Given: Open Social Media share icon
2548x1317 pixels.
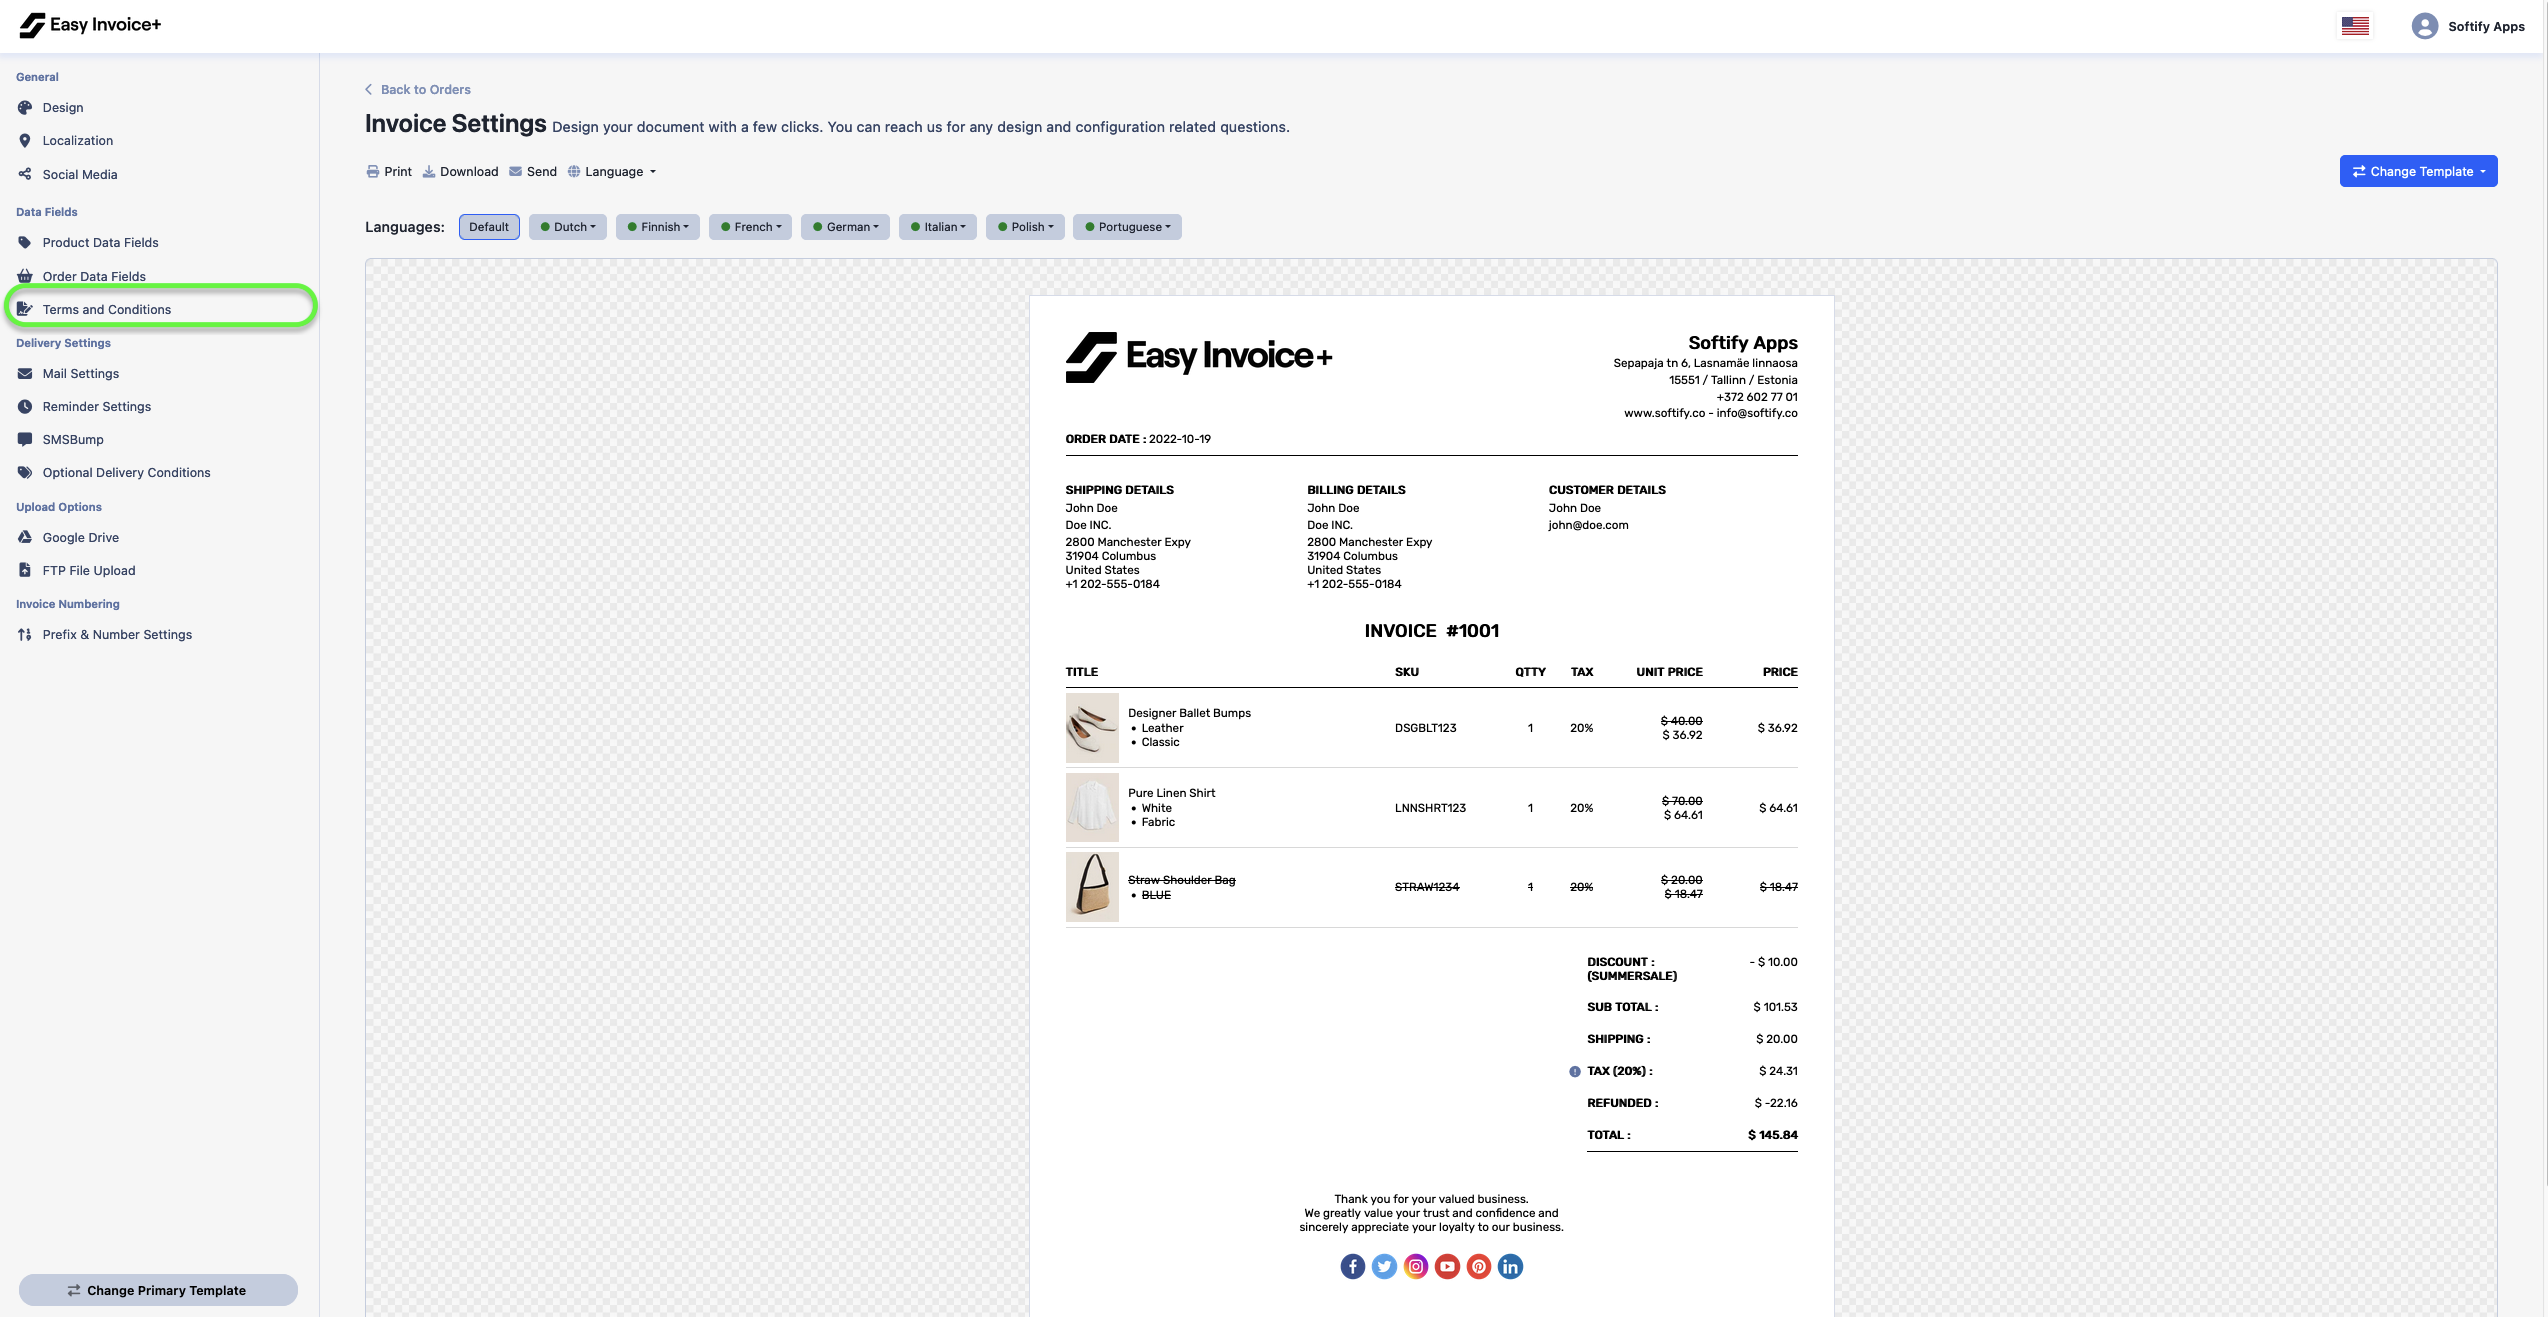Looking at the screenshot, I should tap(25, 174).
